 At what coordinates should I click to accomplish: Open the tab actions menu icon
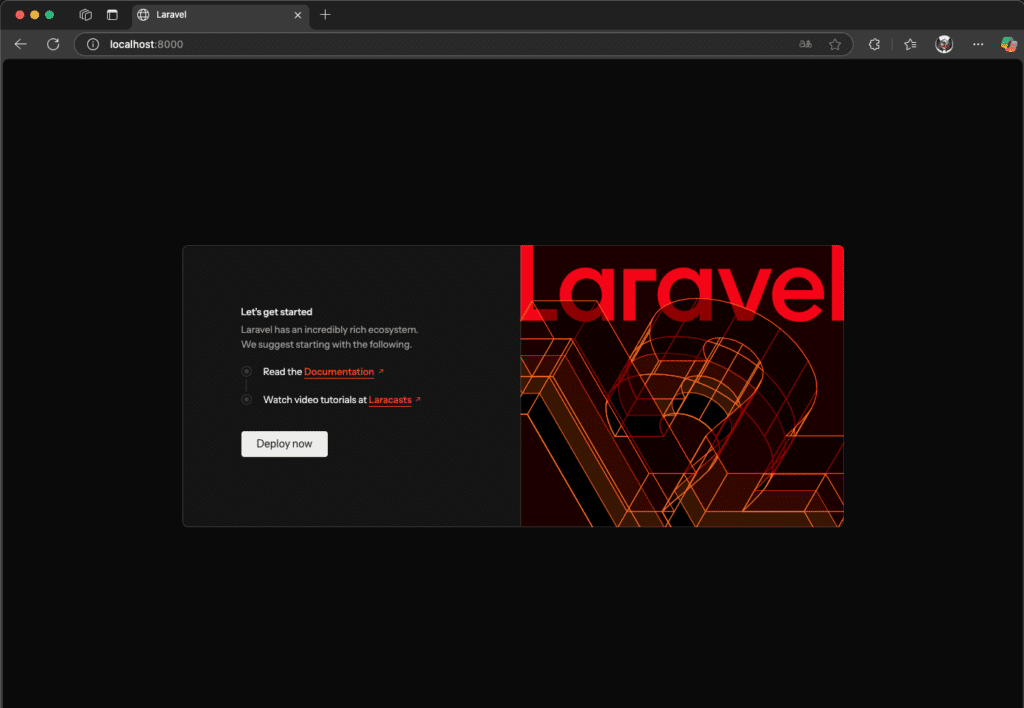(x=112, y=14)
